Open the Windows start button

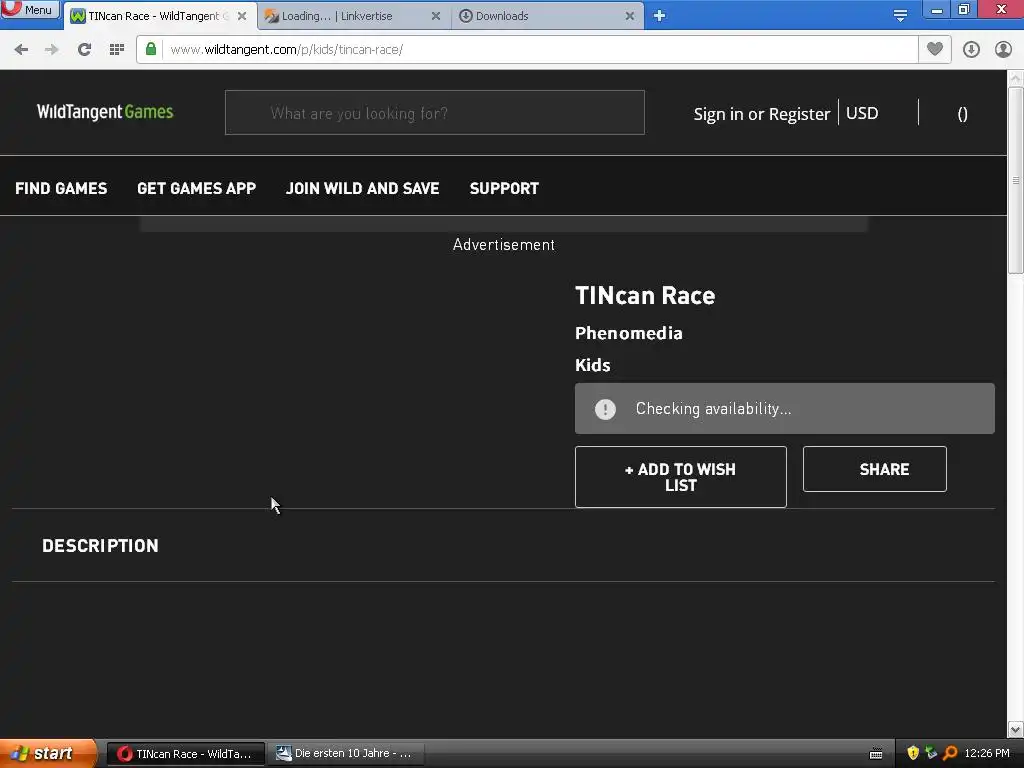[x=48, y=753]
